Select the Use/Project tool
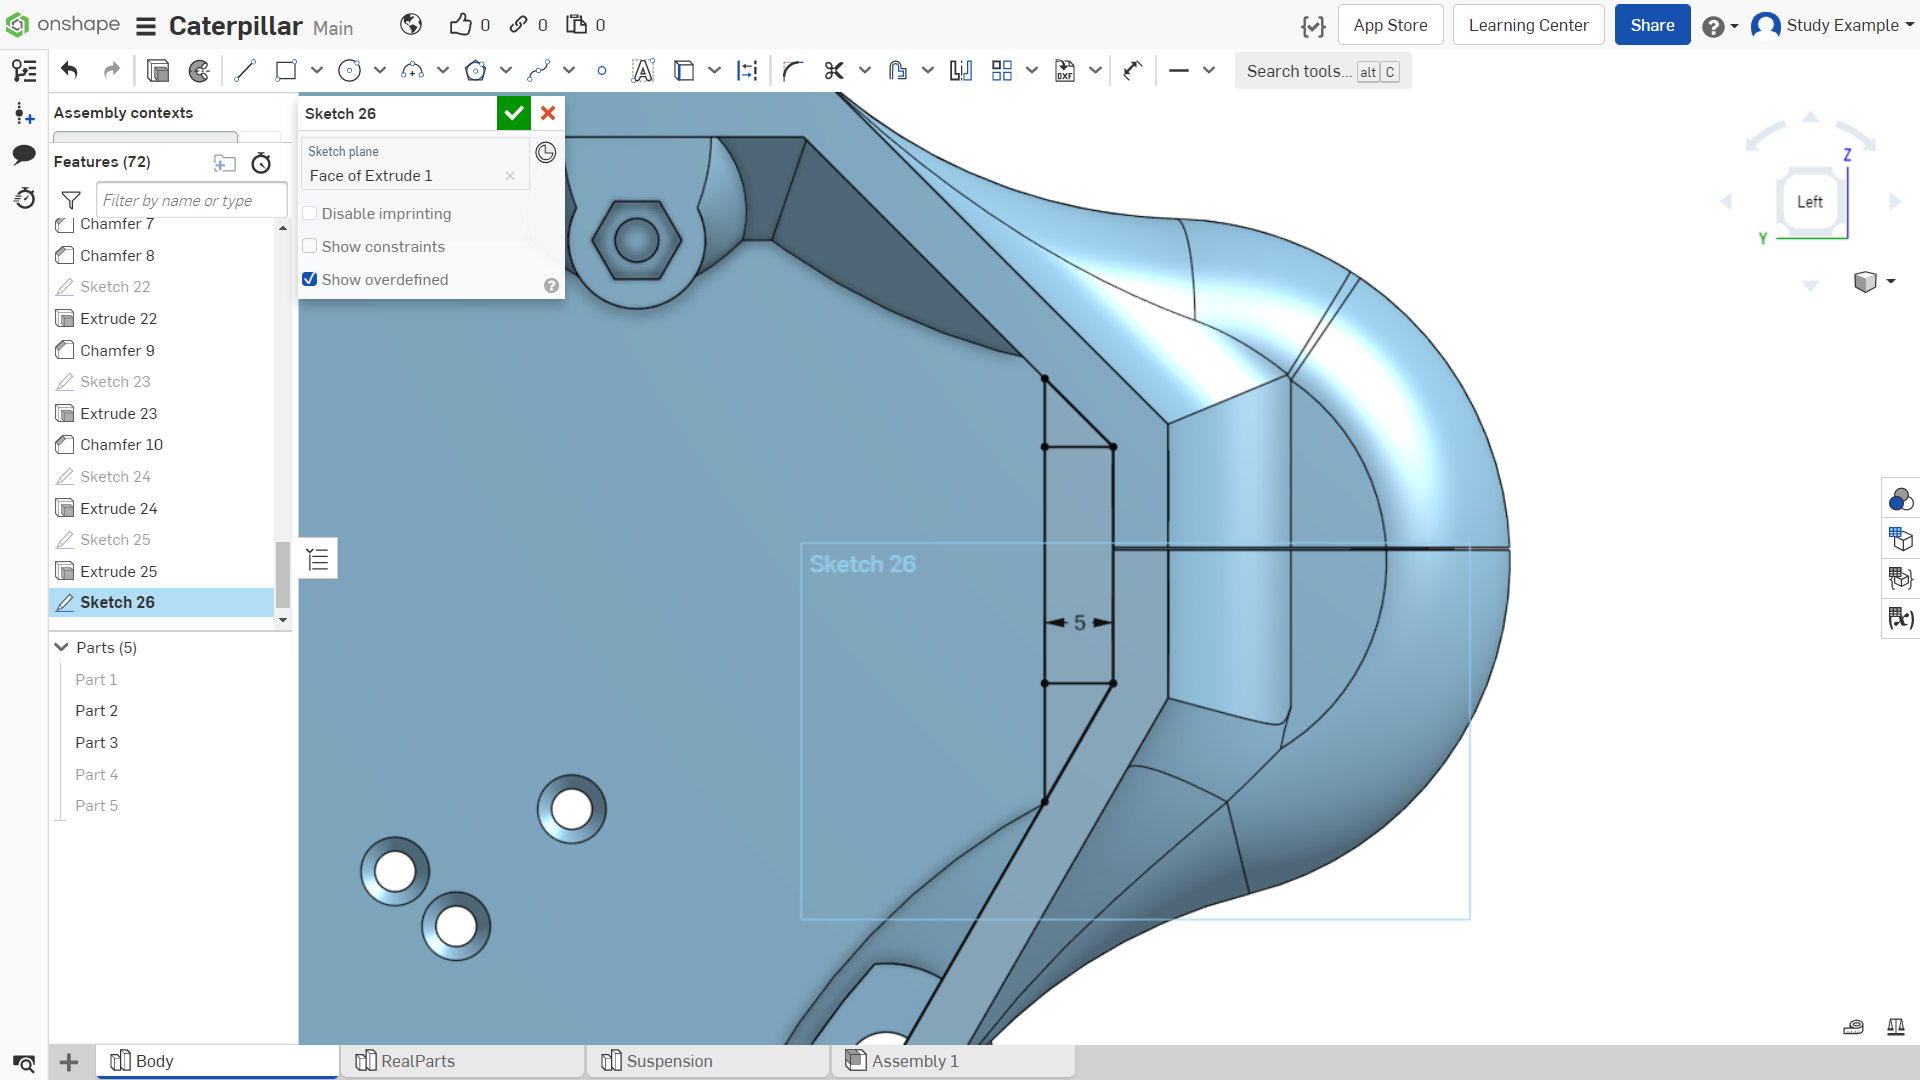 point(684,71)
